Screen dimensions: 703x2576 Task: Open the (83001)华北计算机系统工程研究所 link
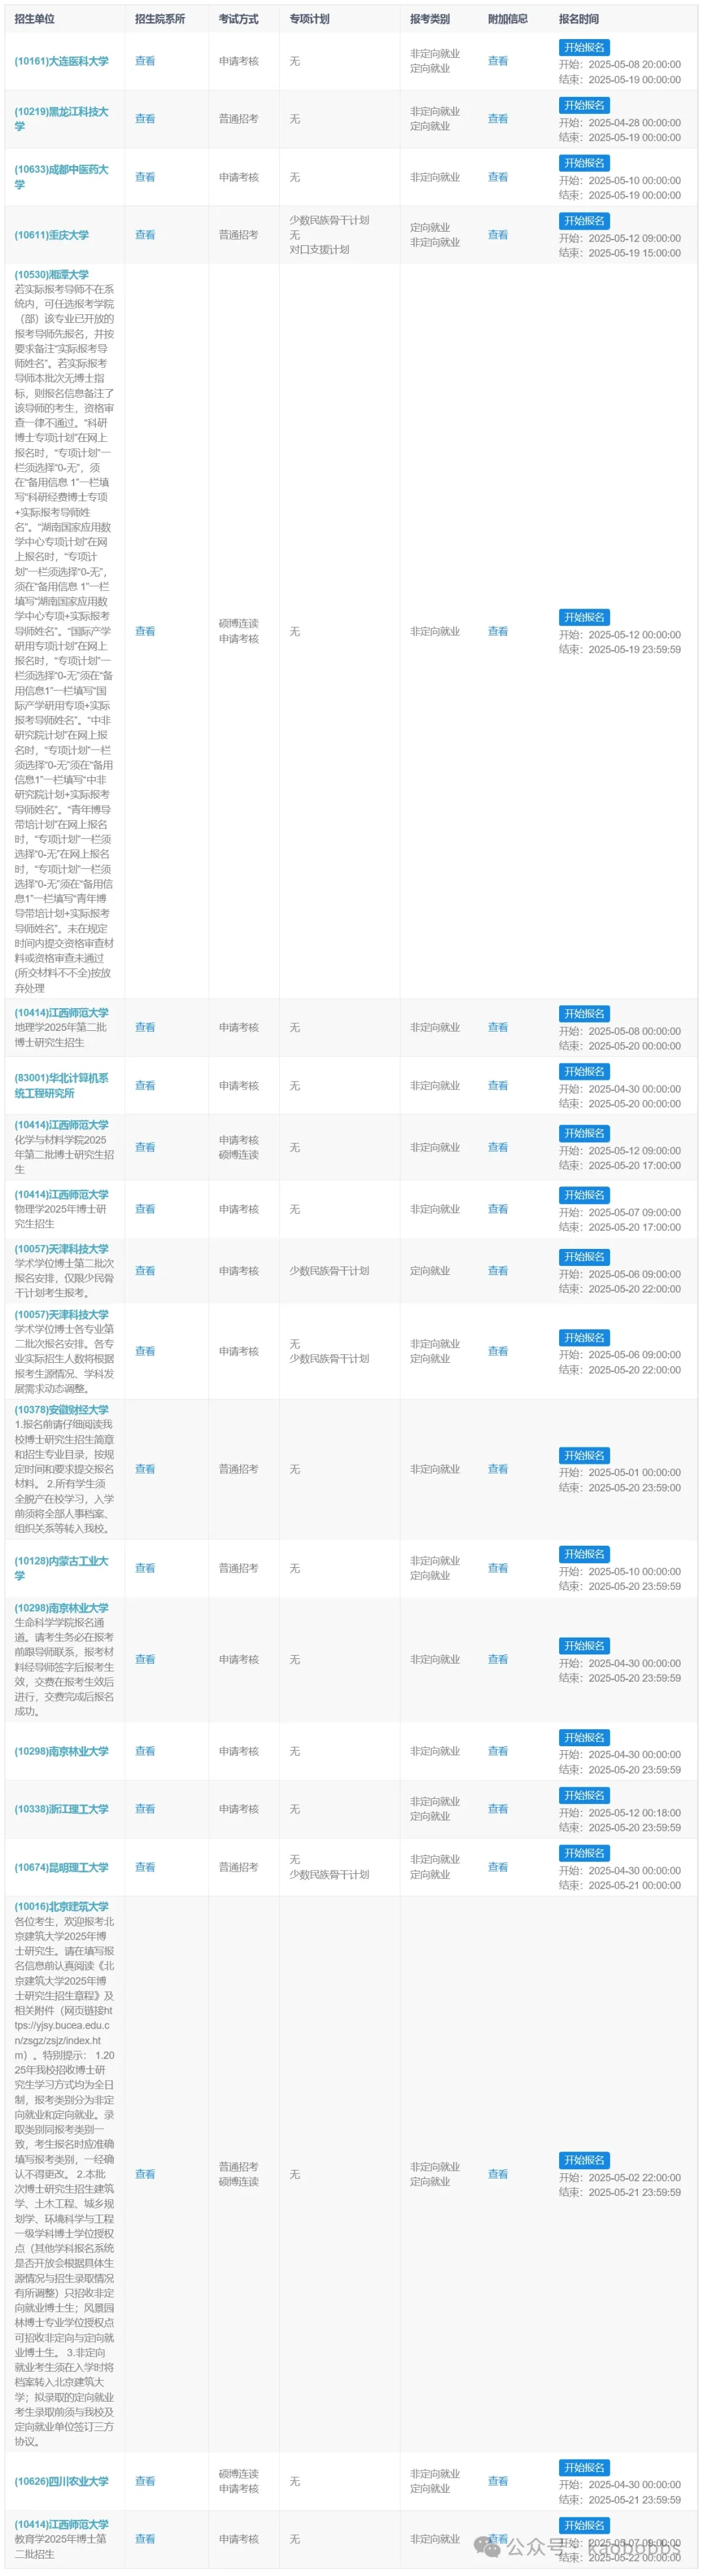point(61,1086)
